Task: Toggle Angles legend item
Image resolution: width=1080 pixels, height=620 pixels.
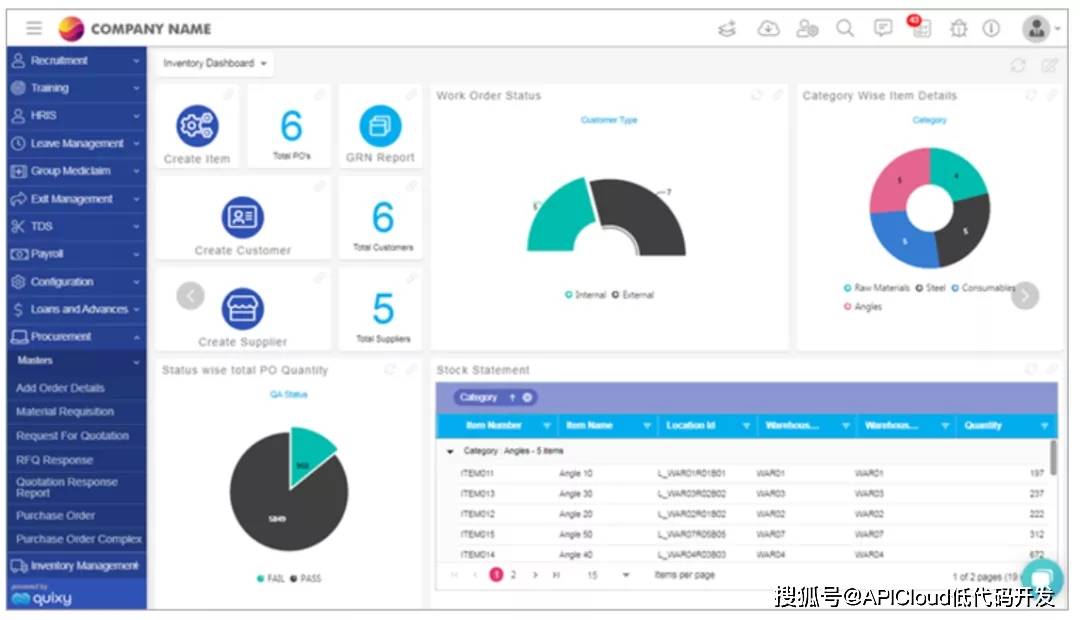Action: [x=862, y=307]
